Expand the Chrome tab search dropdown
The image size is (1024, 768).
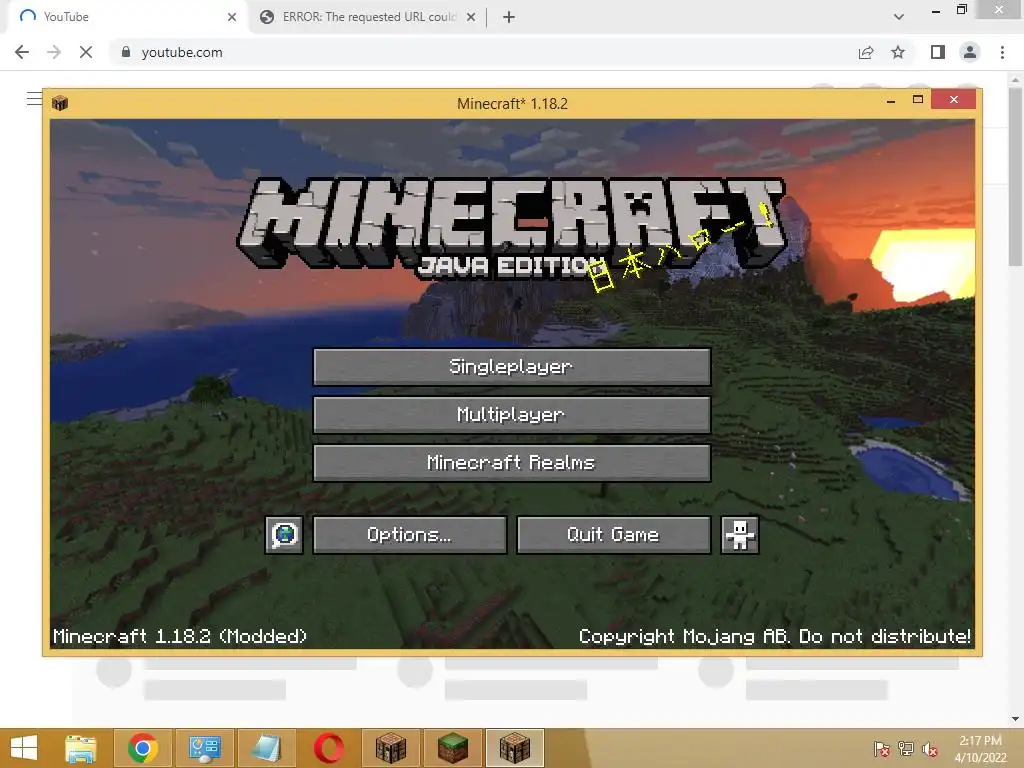[x=899, y=17]
